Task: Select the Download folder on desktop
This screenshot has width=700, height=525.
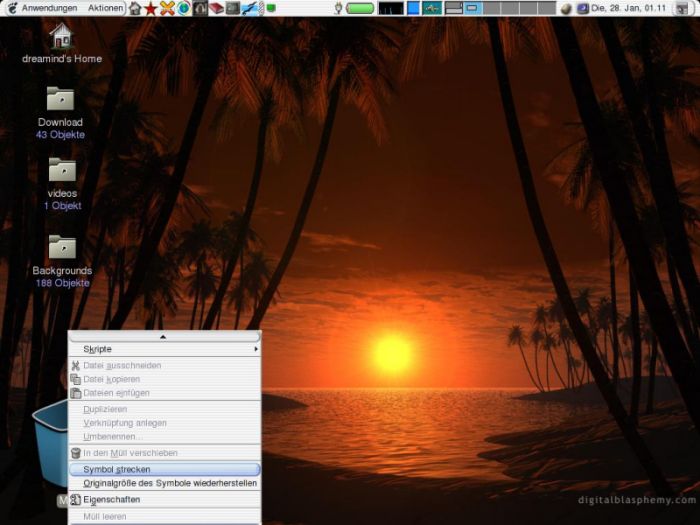Action: pos(60,112)
